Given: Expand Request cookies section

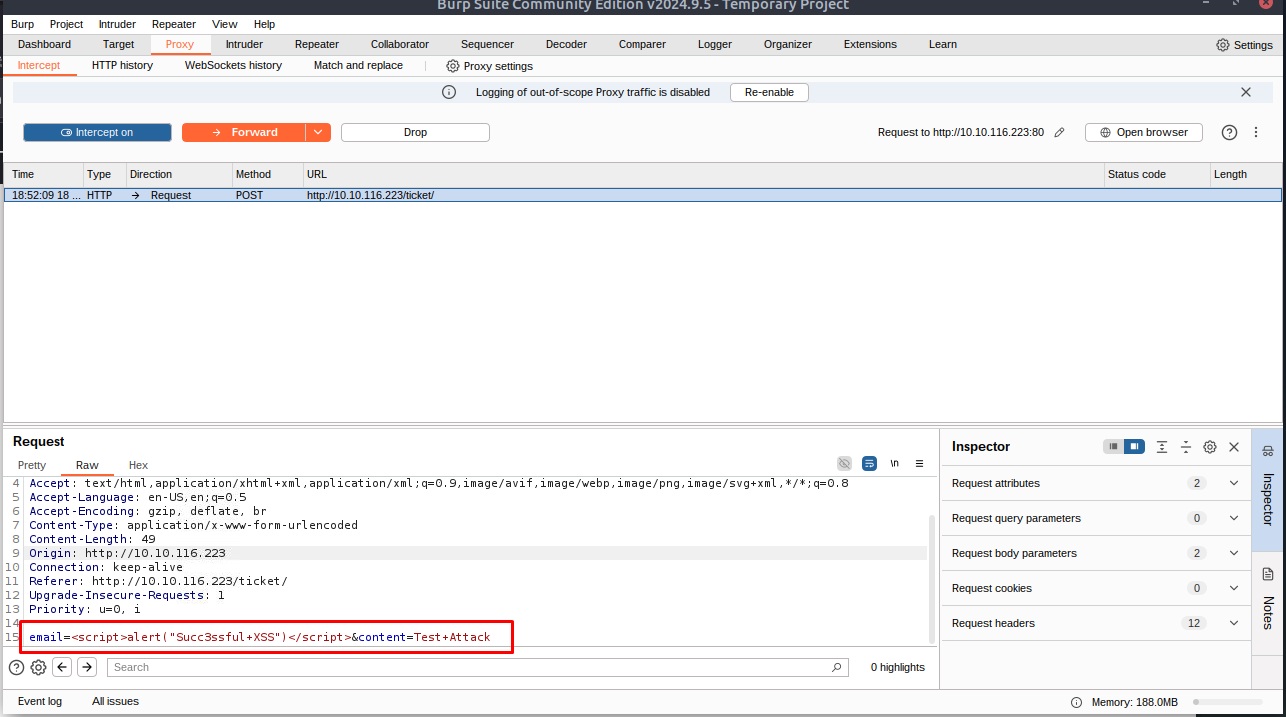Looking at the screenshot, I should pos(1096,588).
